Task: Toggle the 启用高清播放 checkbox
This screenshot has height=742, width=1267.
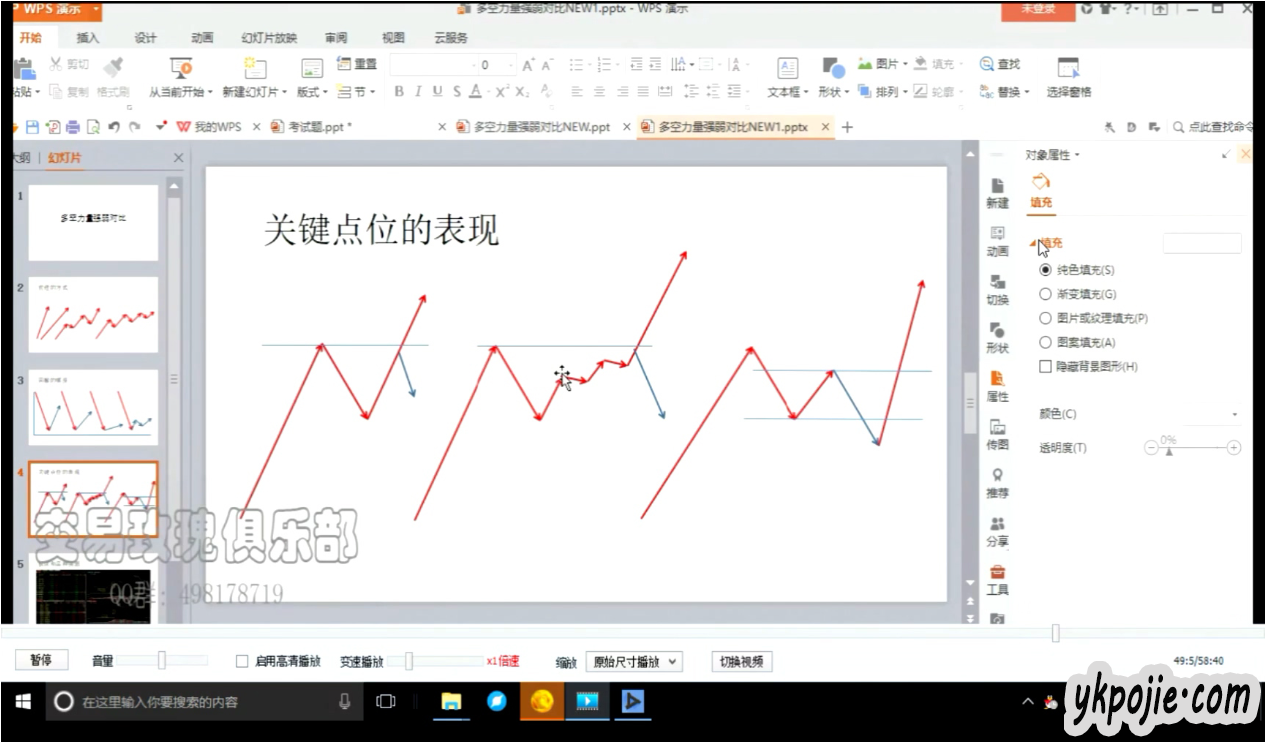Action: click(x=242, y=661)
